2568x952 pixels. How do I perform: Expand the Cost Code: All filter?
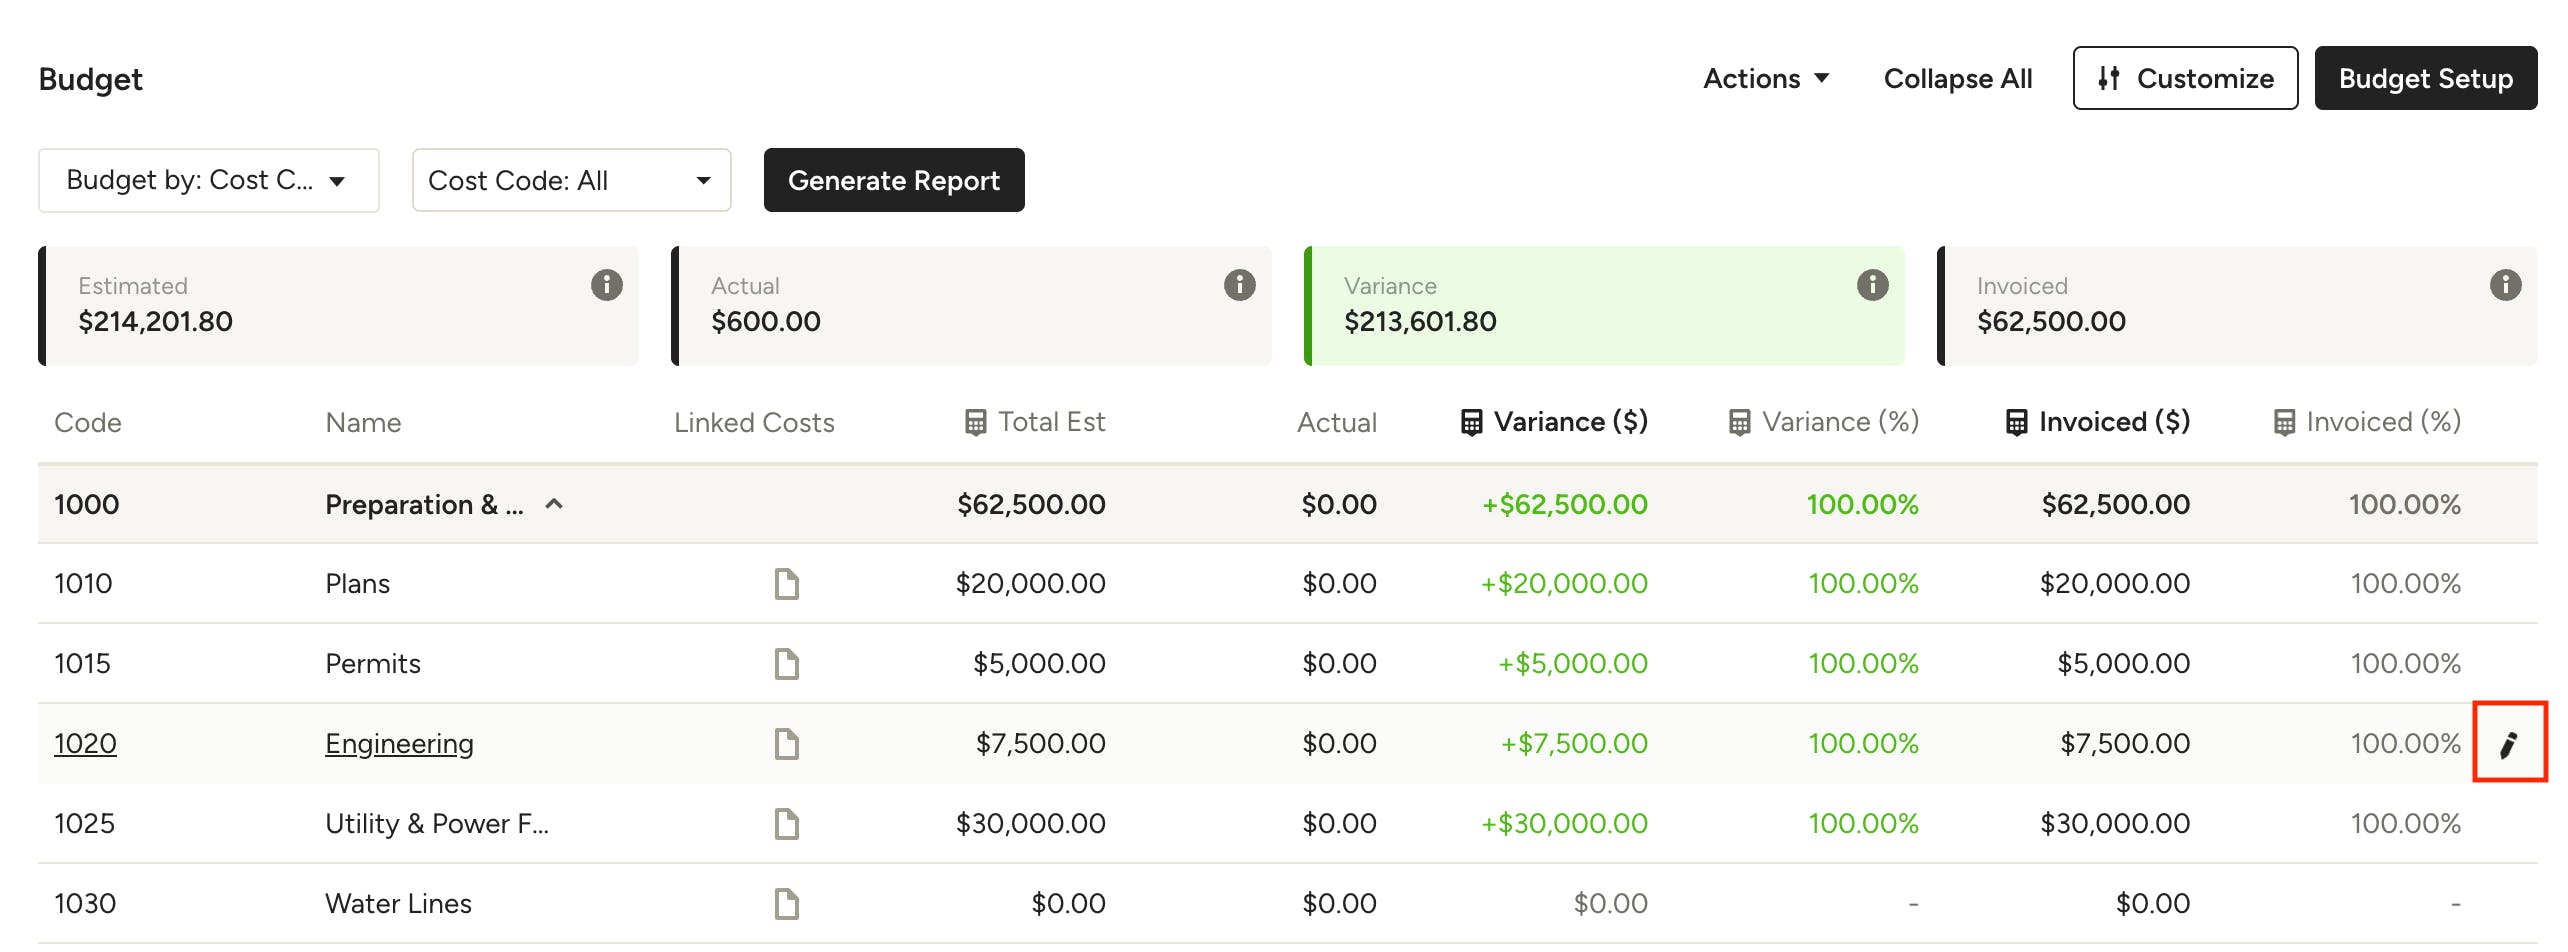point(571,180)
